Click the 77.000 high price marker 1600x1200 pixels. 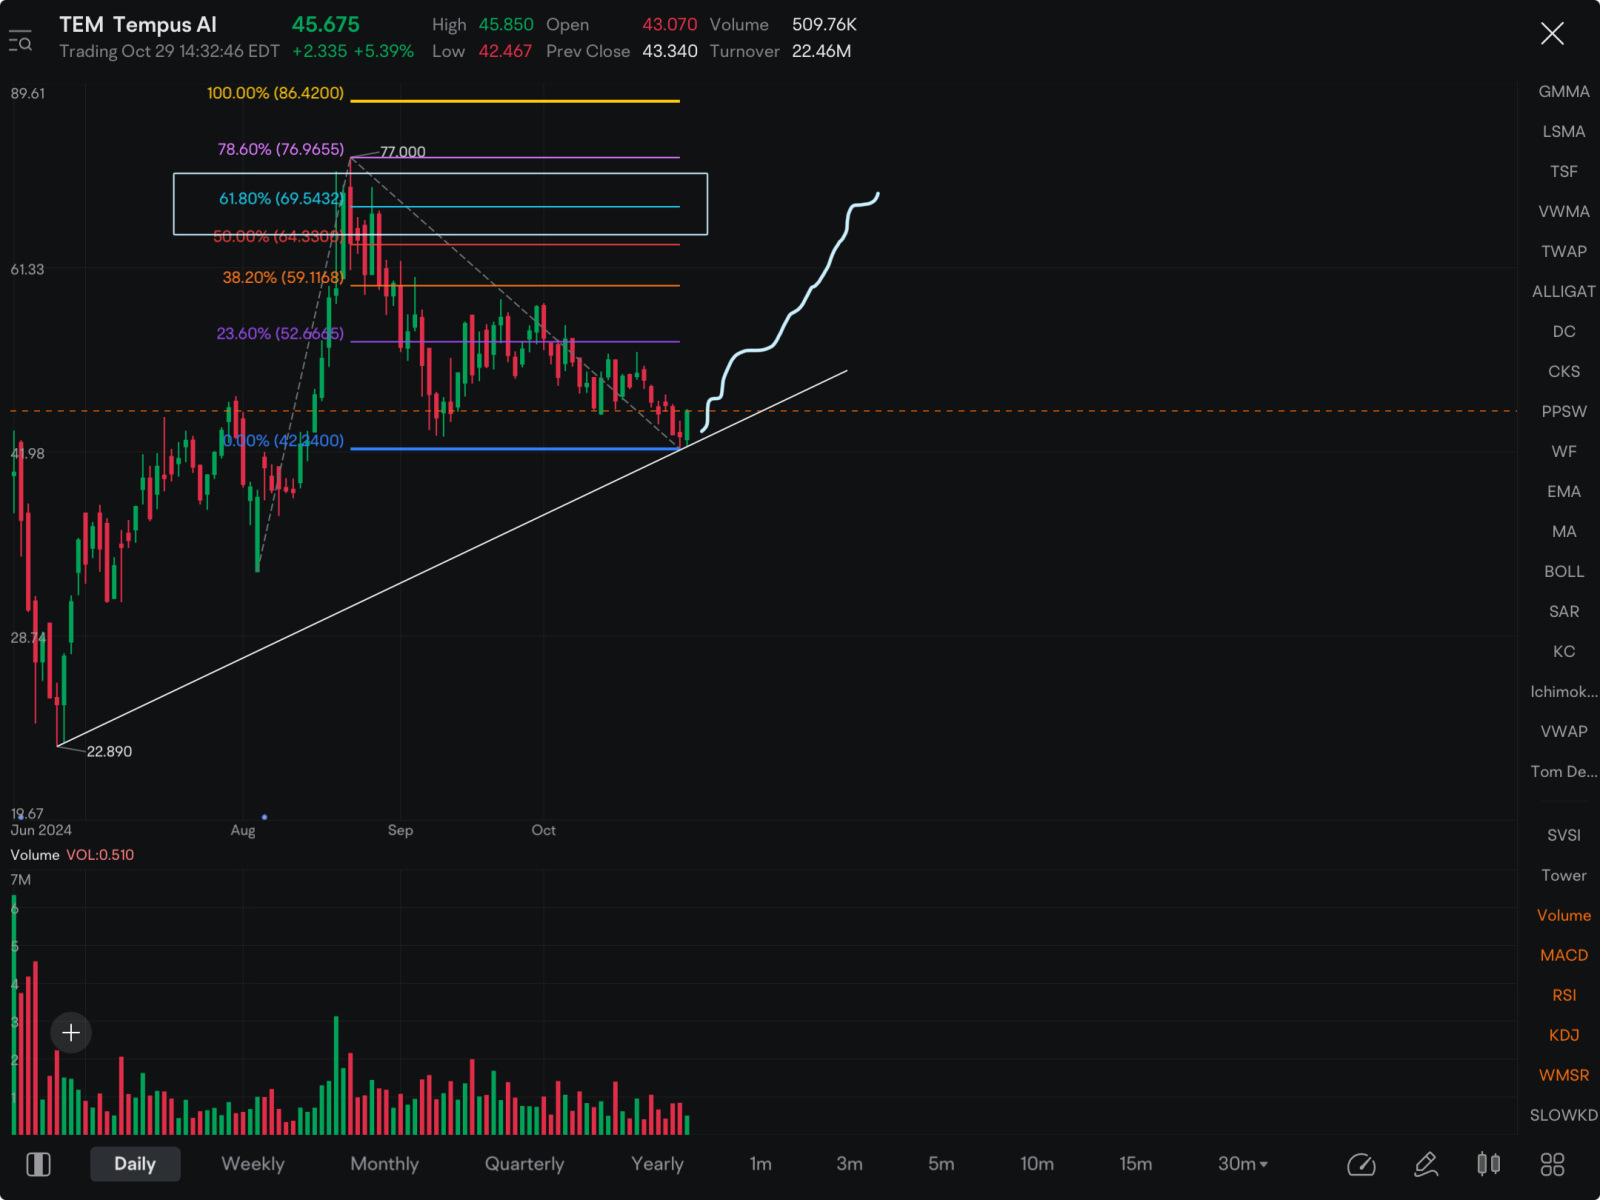pos(403,152)
